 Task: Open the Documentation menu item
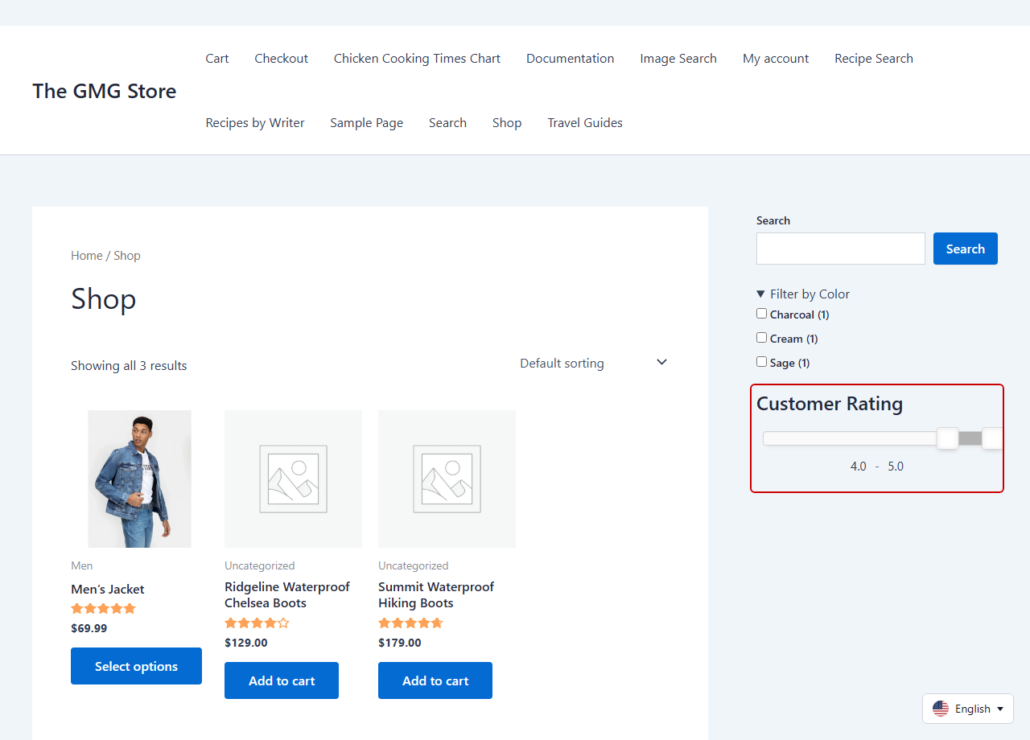pyautogui.click(x=570, y=58)
